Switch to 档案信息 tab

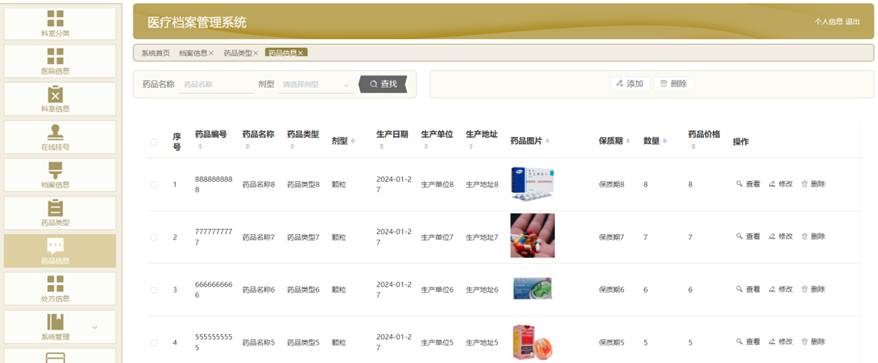click(x=193, y=53)
